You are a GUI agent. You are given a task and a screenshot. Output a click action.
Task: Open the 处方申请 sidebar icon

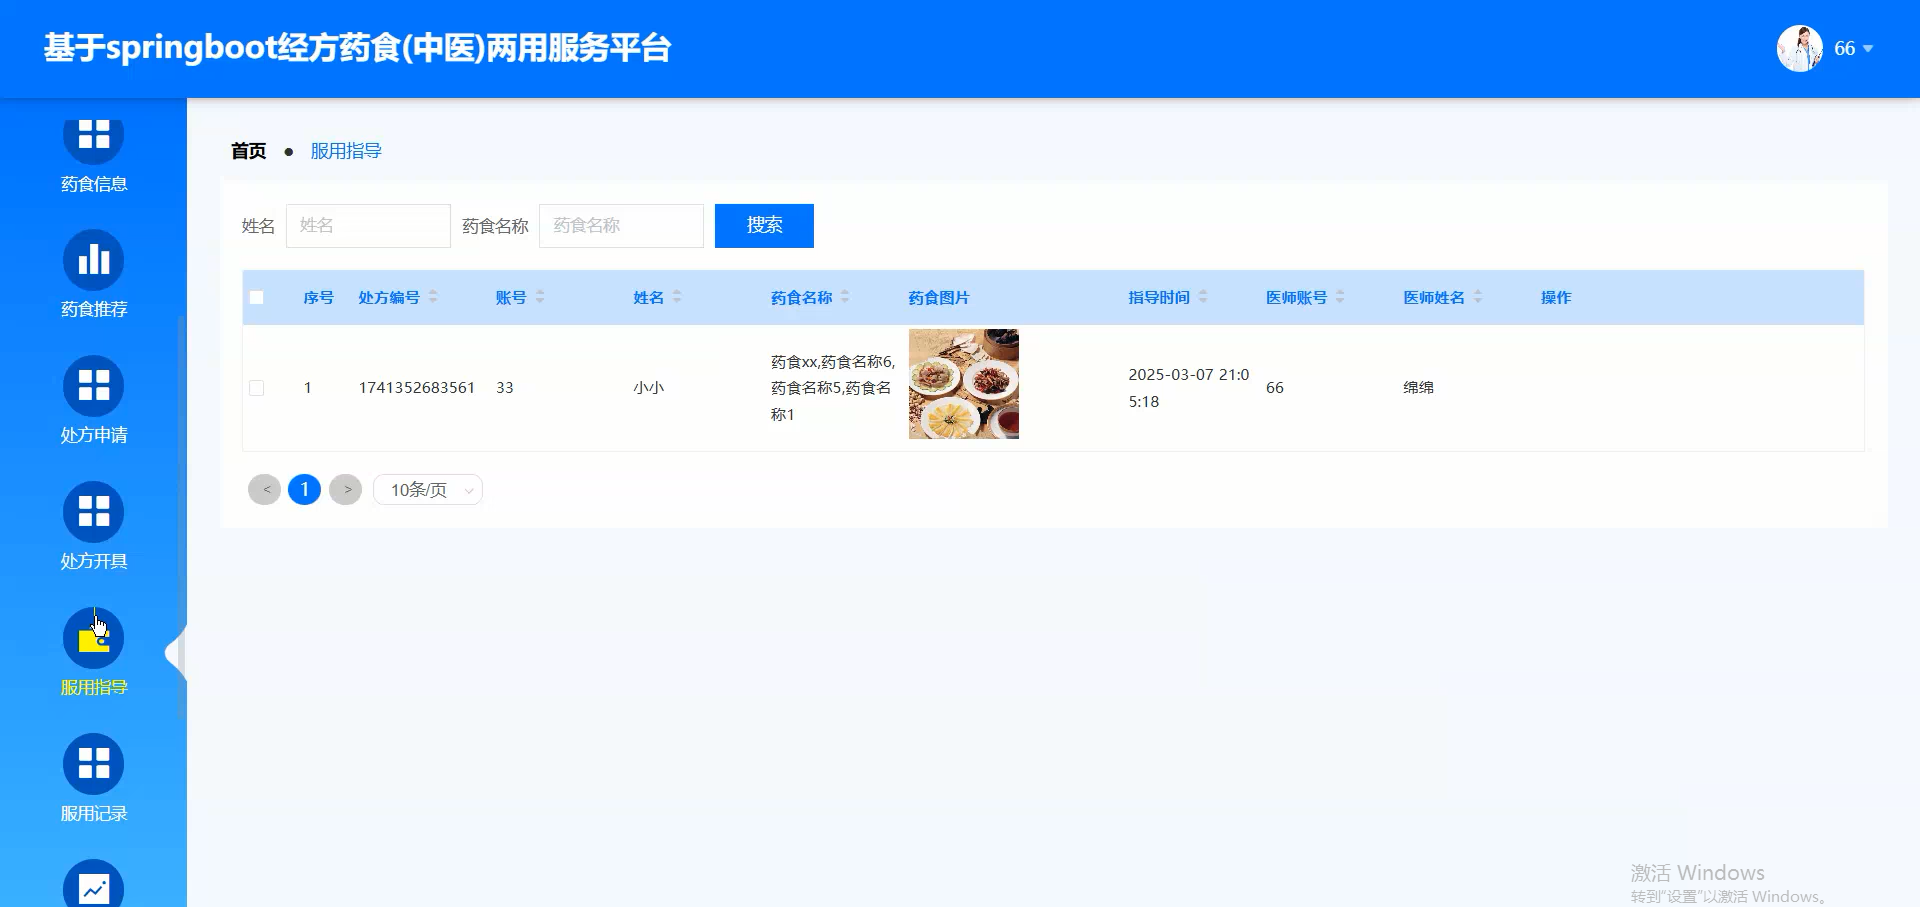[93, 385]
